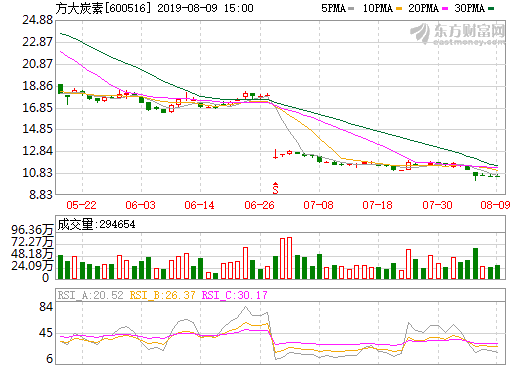Click the 10PMA legend text

point(378,8)
